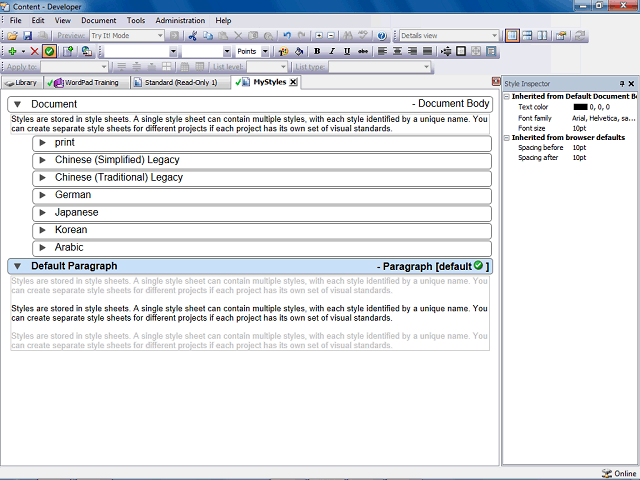Collapse Inherited from Default Document group
Image resolution: width=640 pixels, height=480 pixels.
[x=507, y=97]
